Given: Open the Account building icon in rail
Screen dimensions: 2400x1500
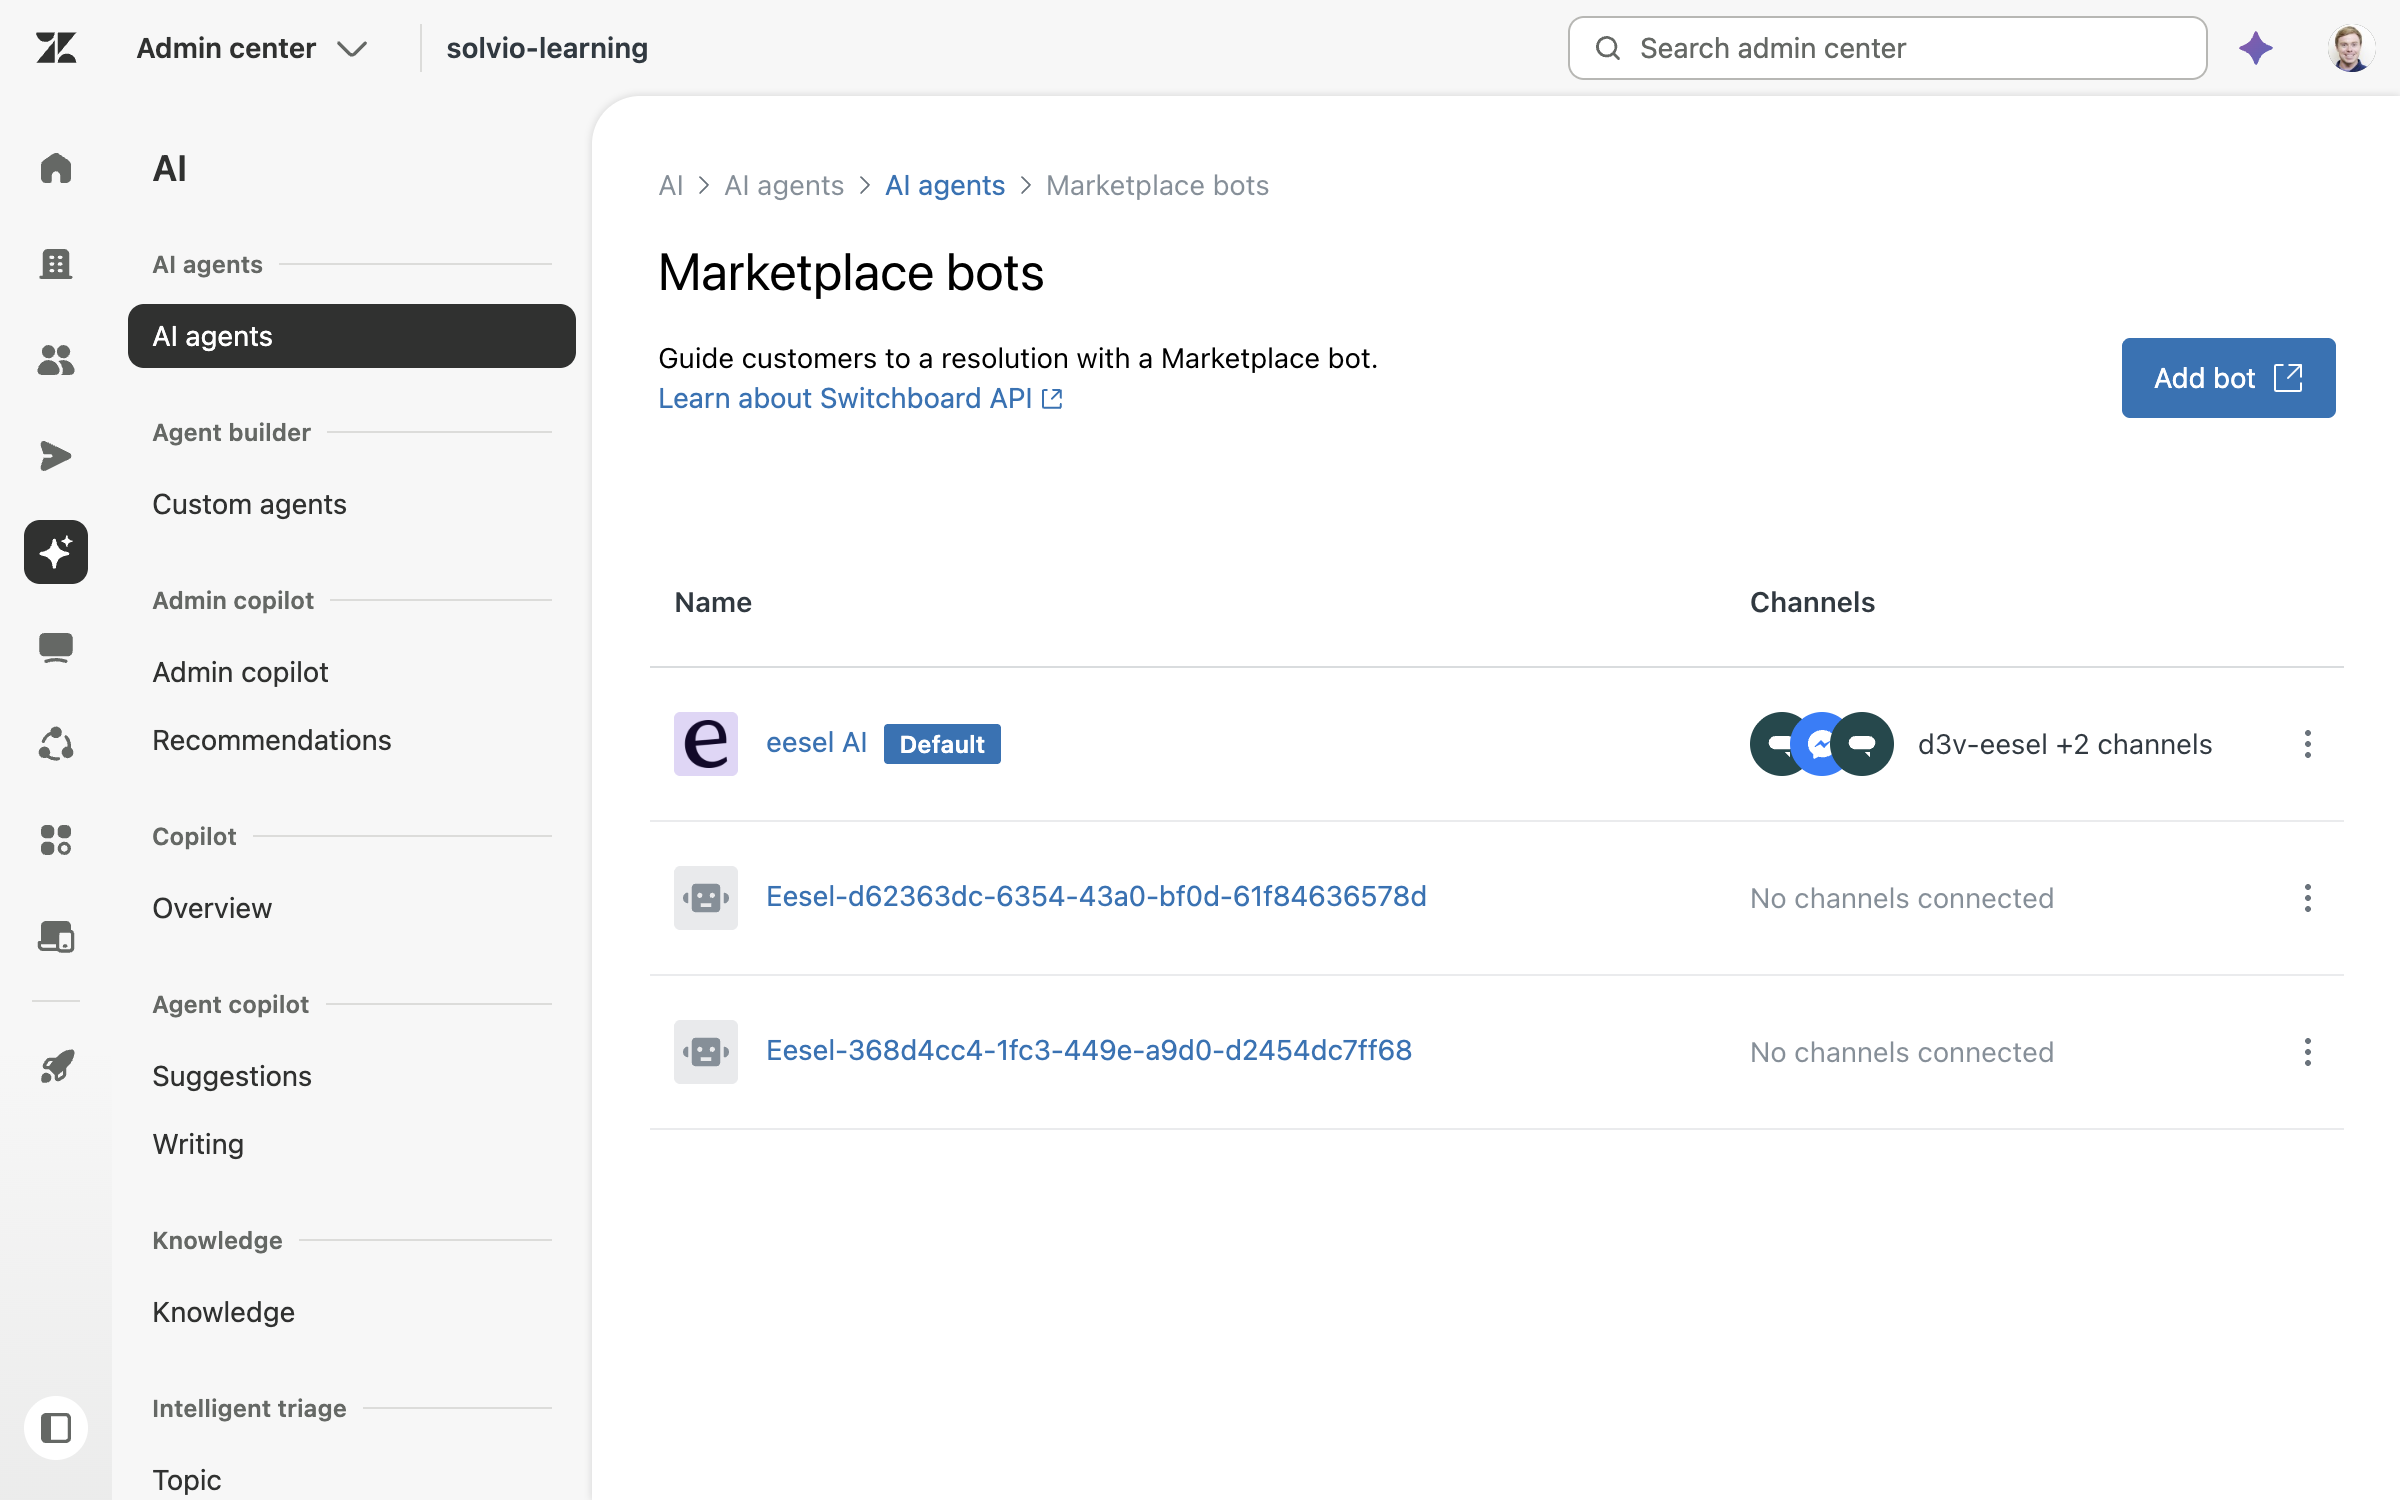Looking at the screenshot, I should coord(56,264).
